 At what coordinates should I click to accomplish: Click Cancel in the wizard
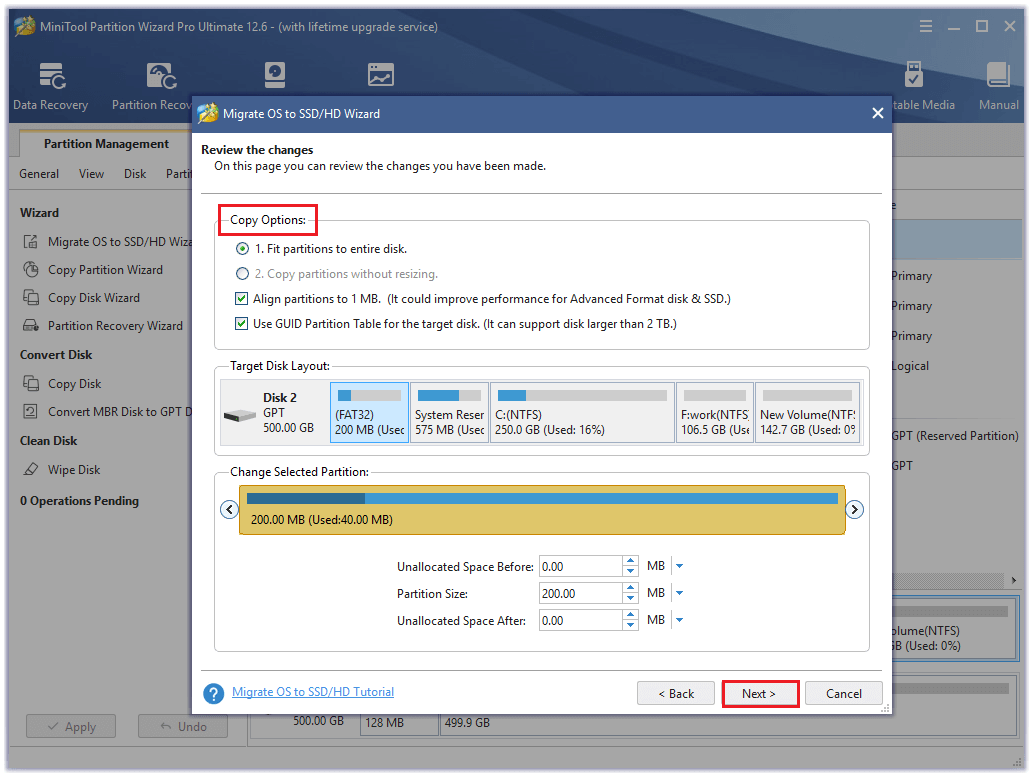pos(843,694)
